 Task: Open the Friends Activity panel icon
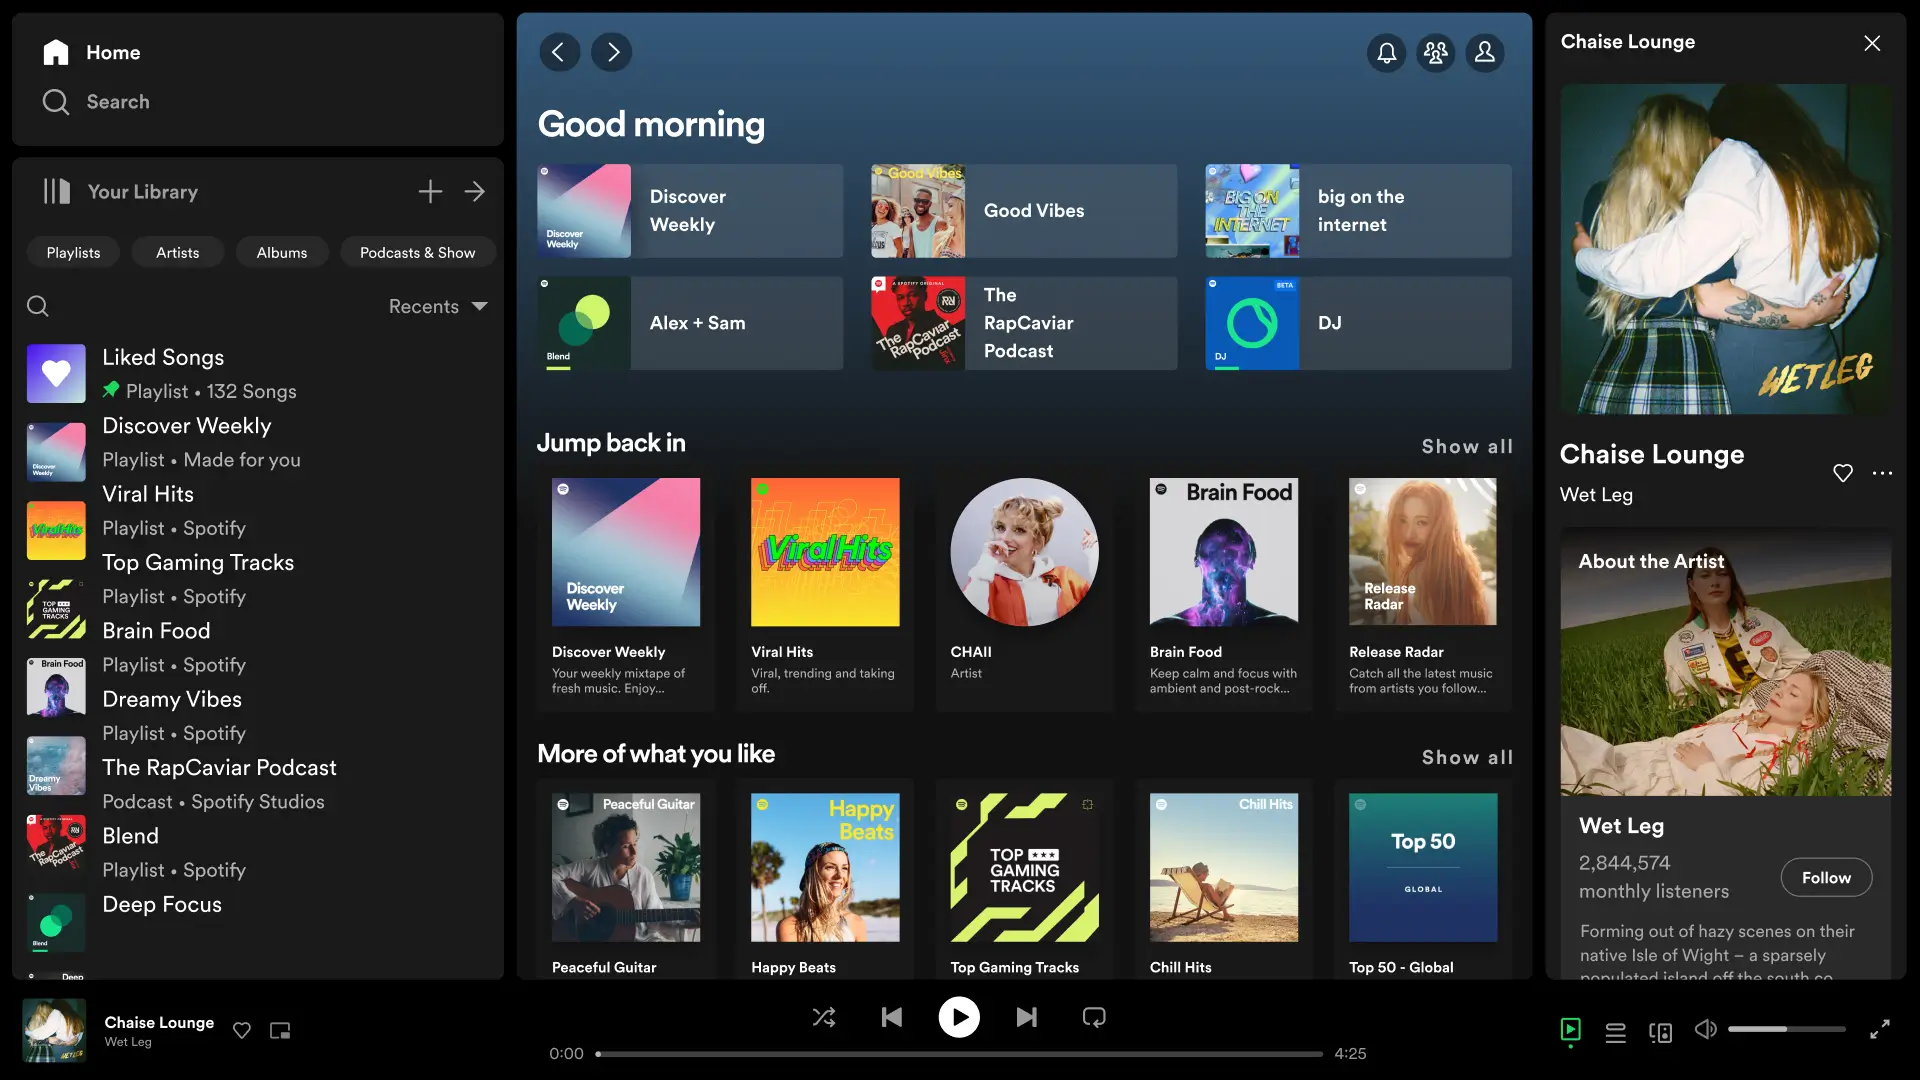1436,50
